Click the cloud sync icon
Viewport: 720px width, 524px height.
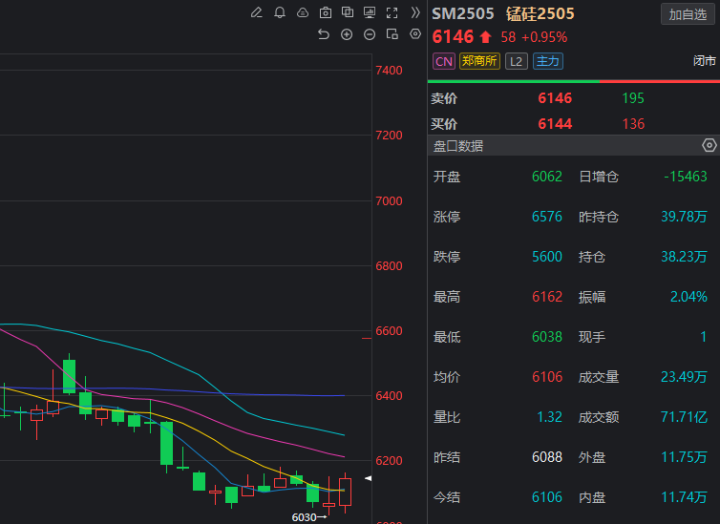click(x=302, y=13)
